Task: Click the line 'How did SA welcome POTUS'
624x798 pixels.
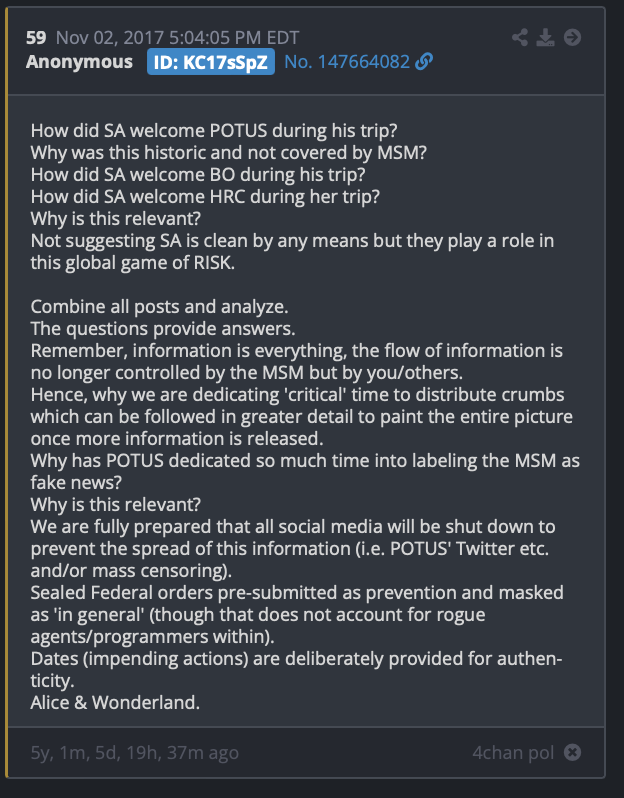Action: click(x=214, y=131)
